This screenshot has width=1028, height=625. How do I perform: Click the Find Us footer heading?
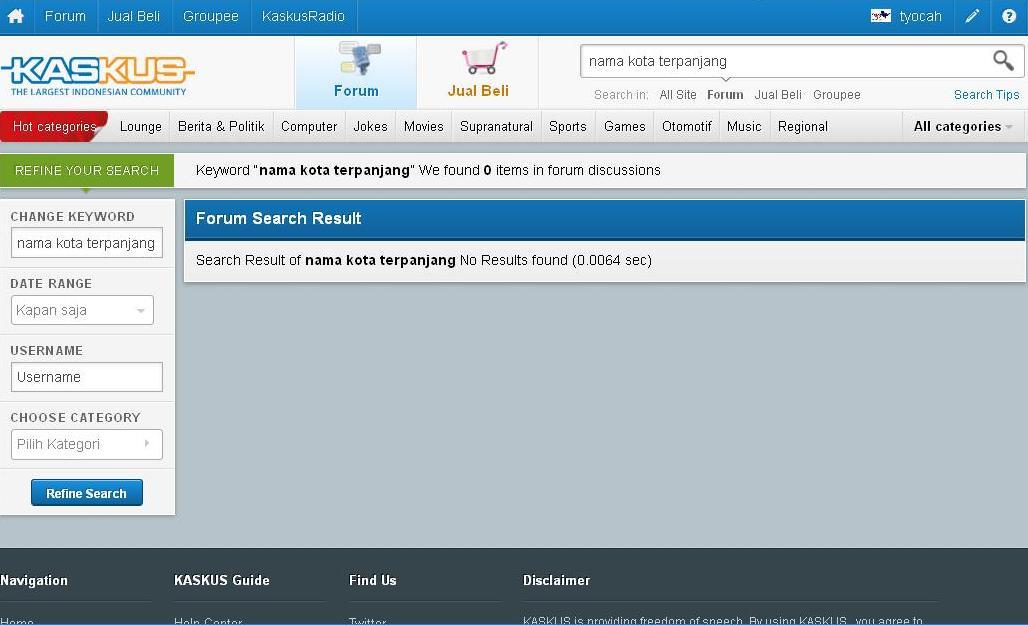tap(372, 580)
